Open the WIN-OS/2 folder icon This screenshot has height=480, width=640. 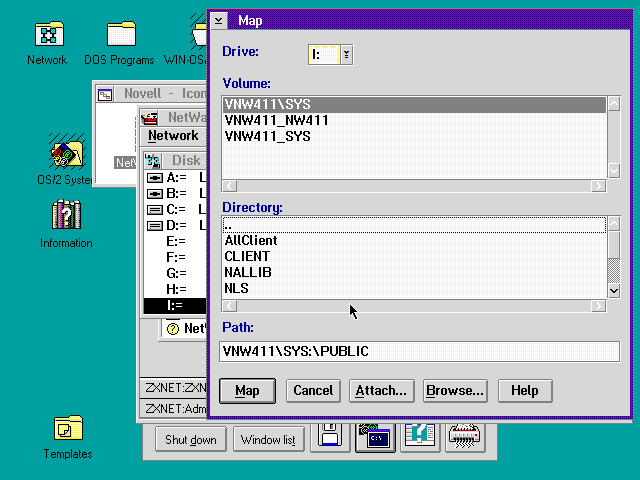[x=198, y=33]
